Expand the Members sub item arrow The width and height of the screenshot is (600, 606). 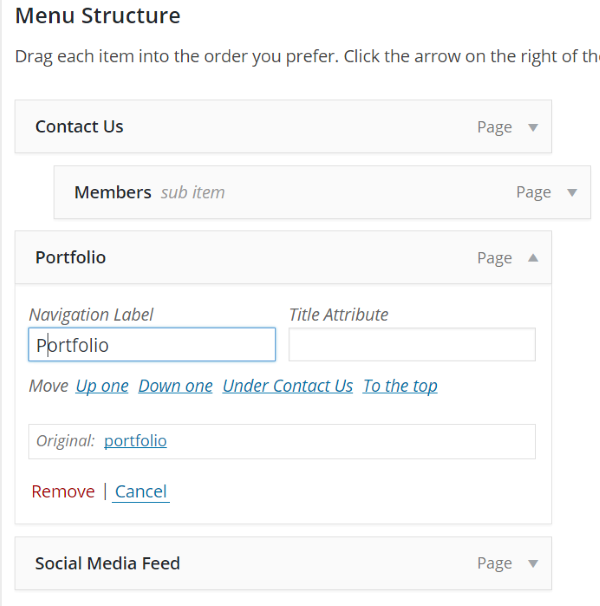[x=572, y=192]
